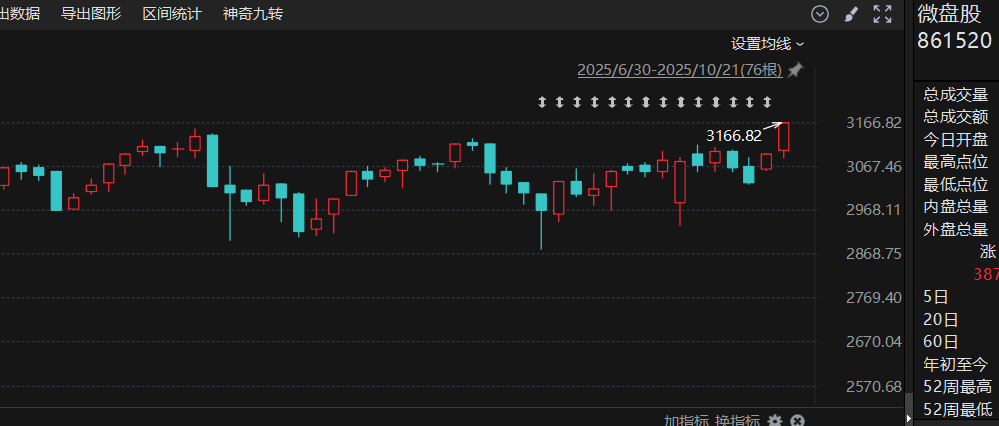The width and height of the screenshot is (999, 426).
Task: Open the 神奇九转 menu item
Action: [x=253, y=14]
